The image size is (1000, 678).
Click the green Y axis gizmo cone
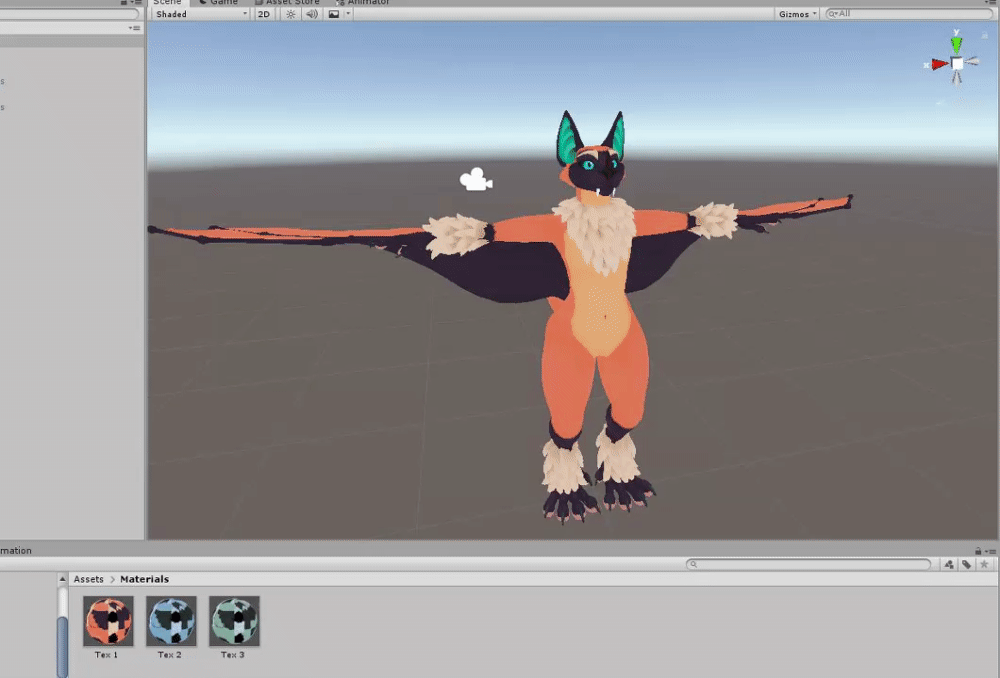(956, 44)
